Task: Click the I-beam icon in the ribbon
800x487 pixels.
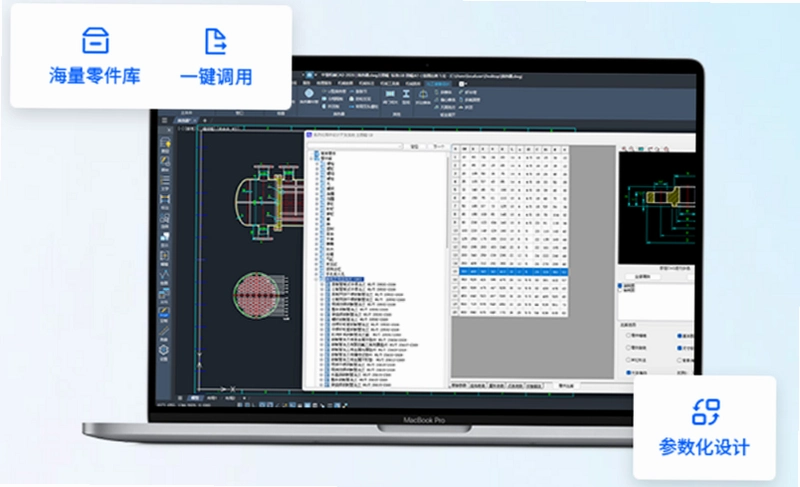Action: (x=406, y=94)
